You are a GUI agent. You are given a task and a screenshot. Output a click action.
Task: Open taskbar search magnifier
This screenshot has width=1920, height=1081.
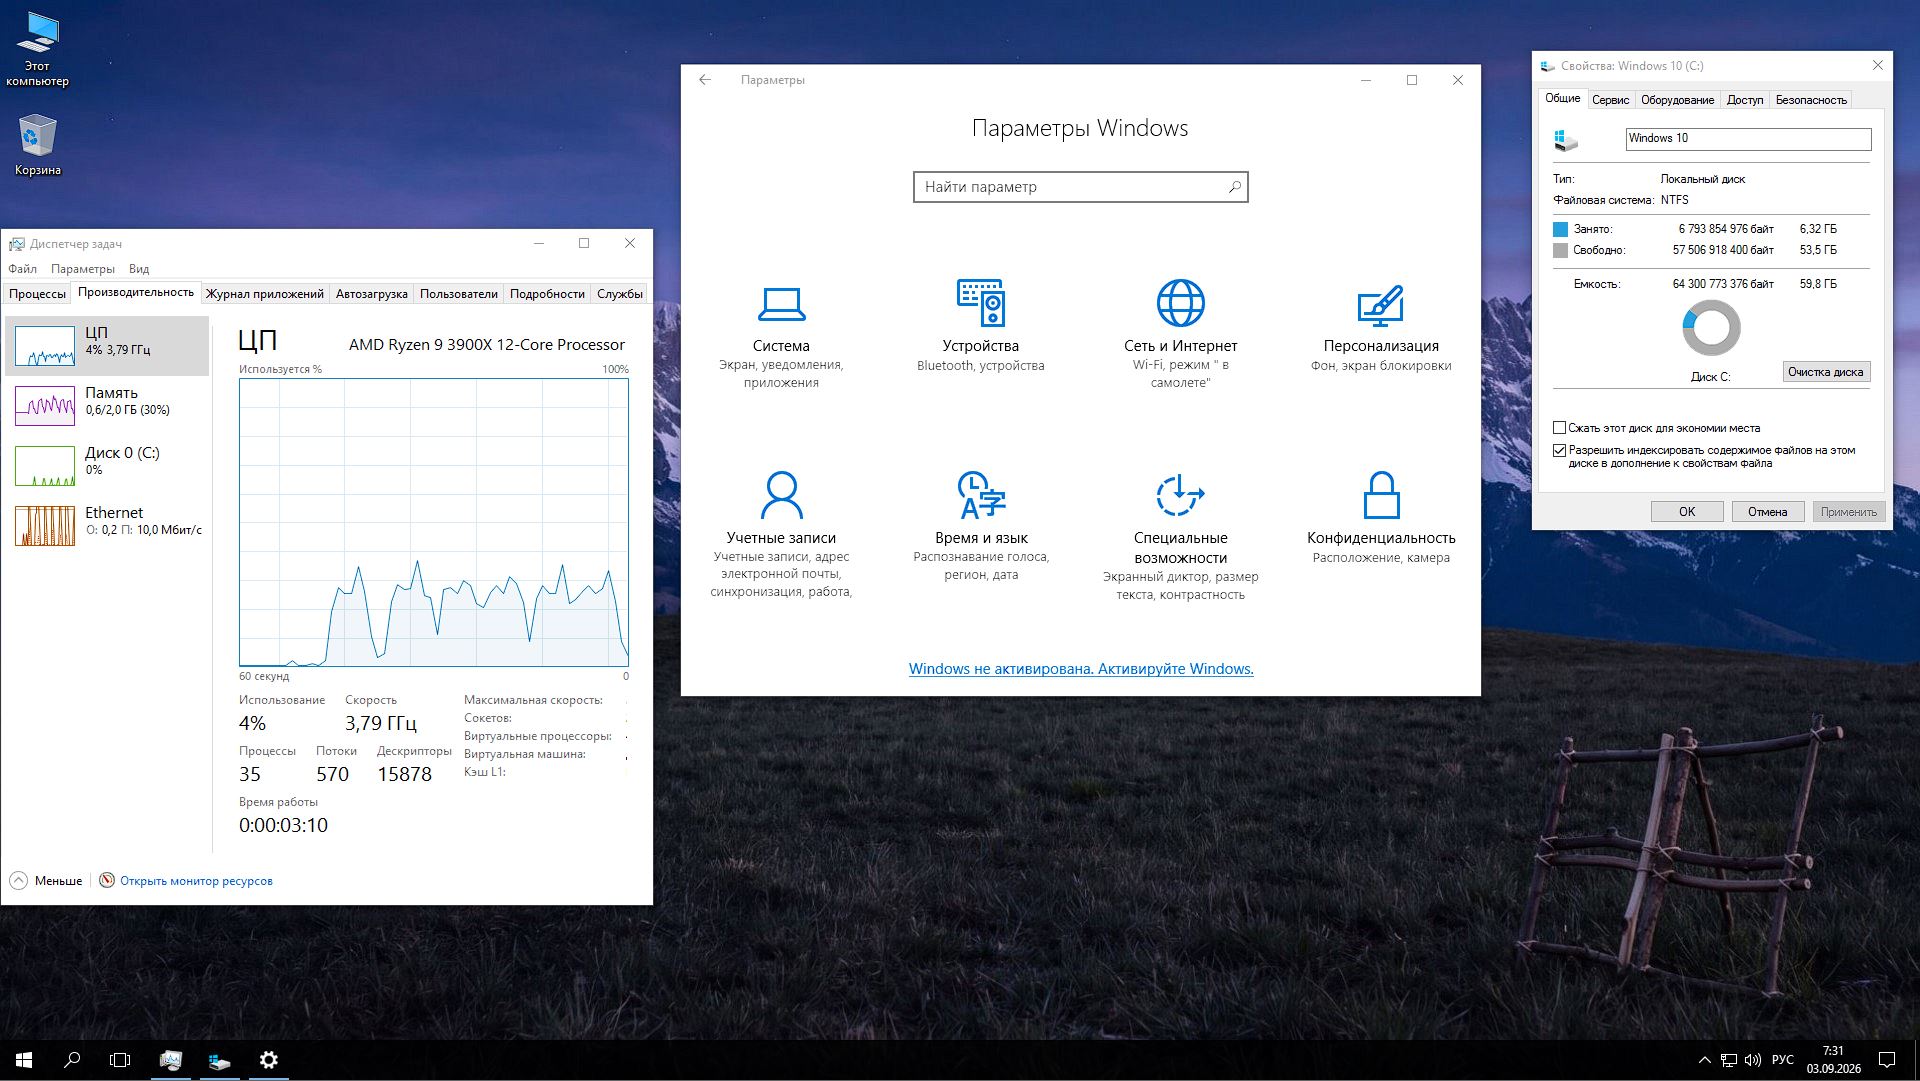[72, 1060]
